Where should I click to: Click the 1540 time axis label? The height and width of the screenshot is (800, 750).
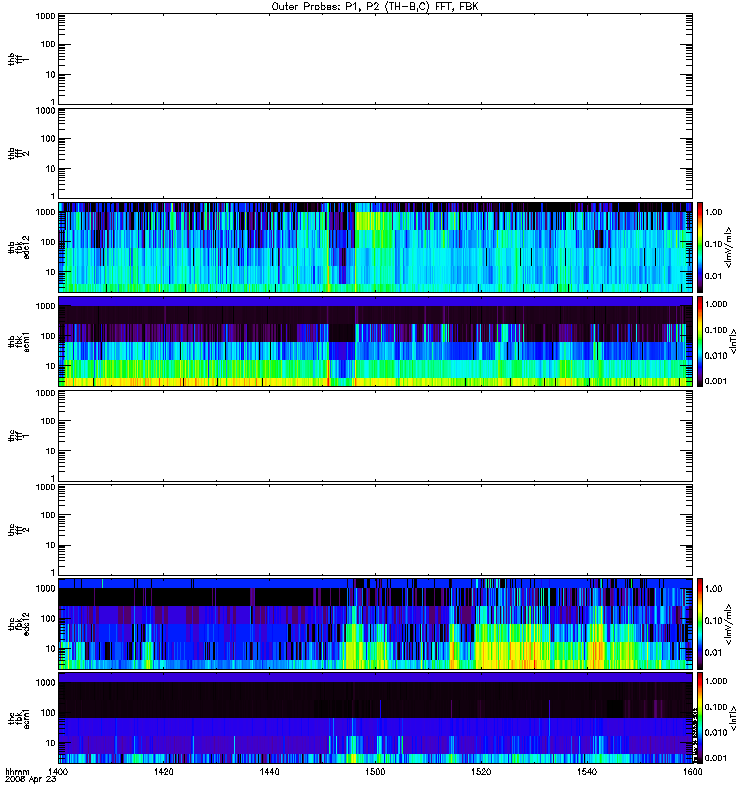point(587,771)
